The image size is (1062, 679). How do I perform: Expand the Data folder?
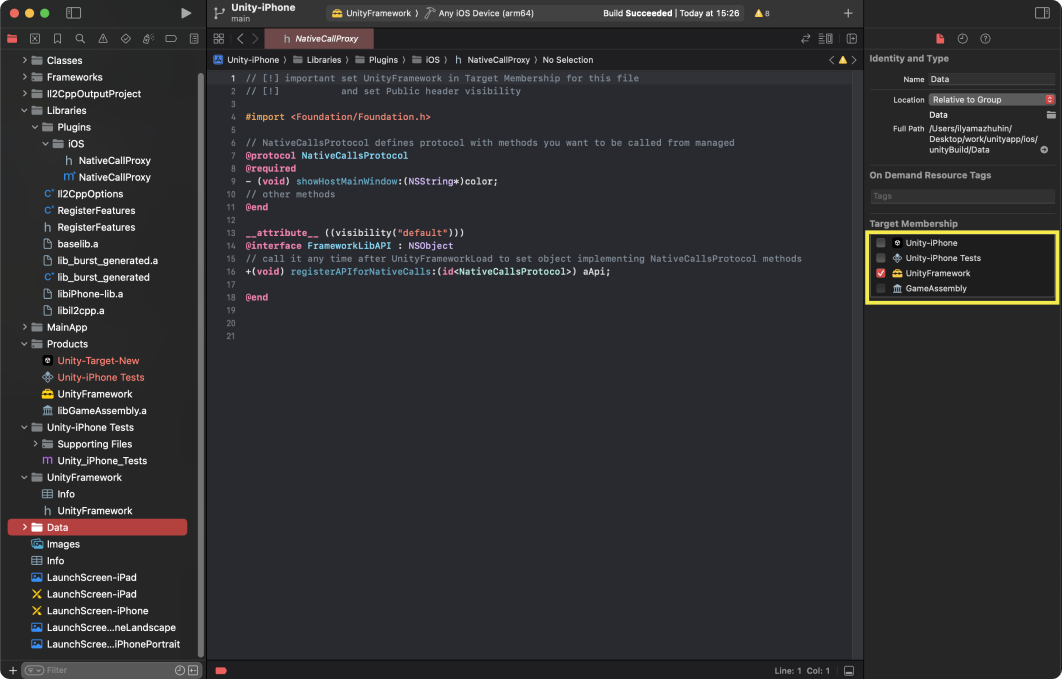[x=24, y=527]
